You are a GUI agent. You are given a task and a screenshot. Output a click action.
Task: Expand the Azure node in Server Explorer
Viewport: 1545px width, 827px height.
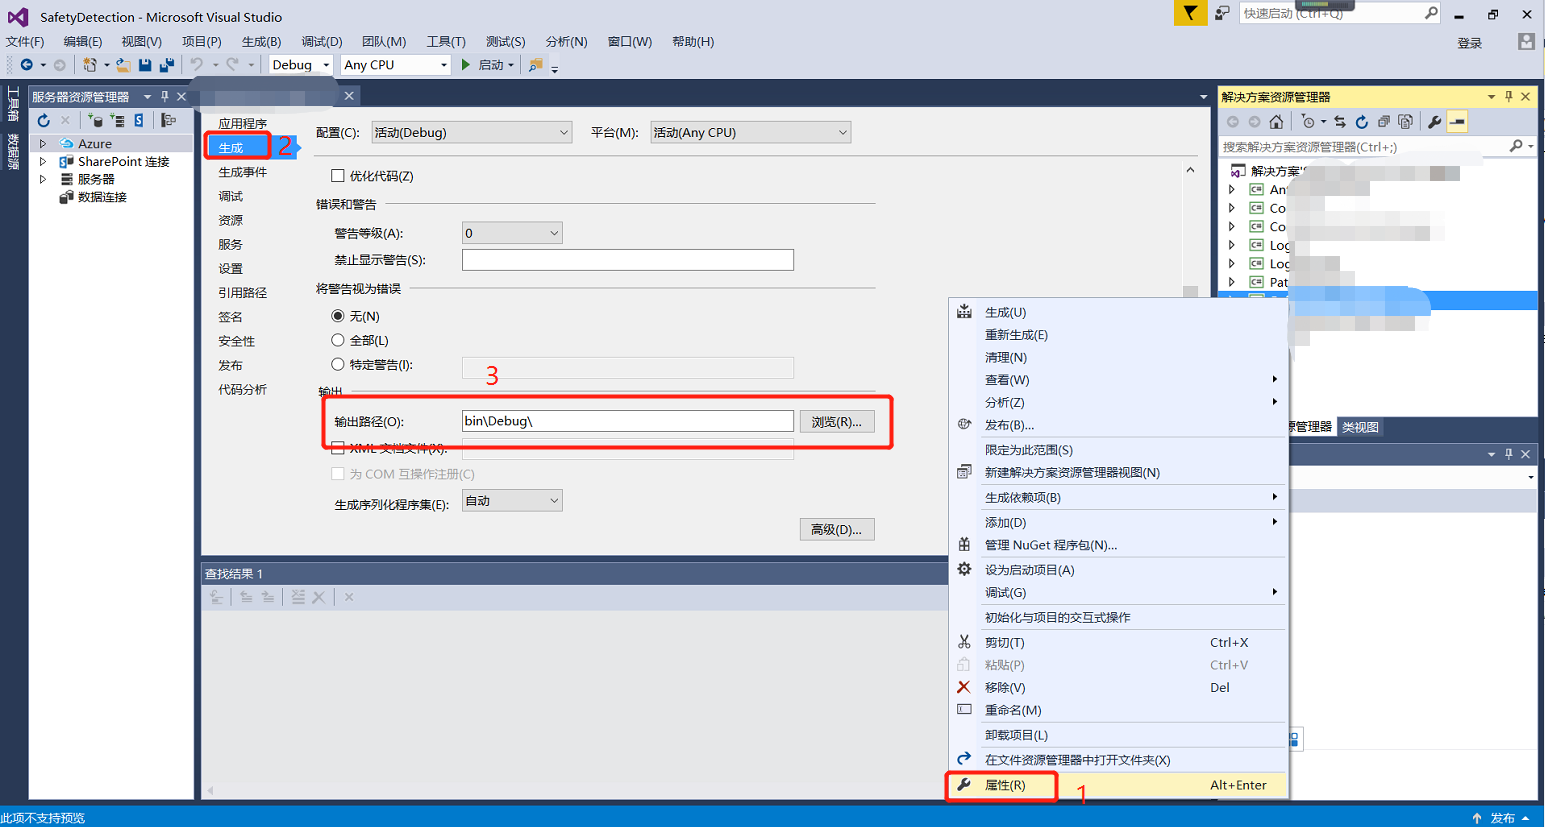43,144
